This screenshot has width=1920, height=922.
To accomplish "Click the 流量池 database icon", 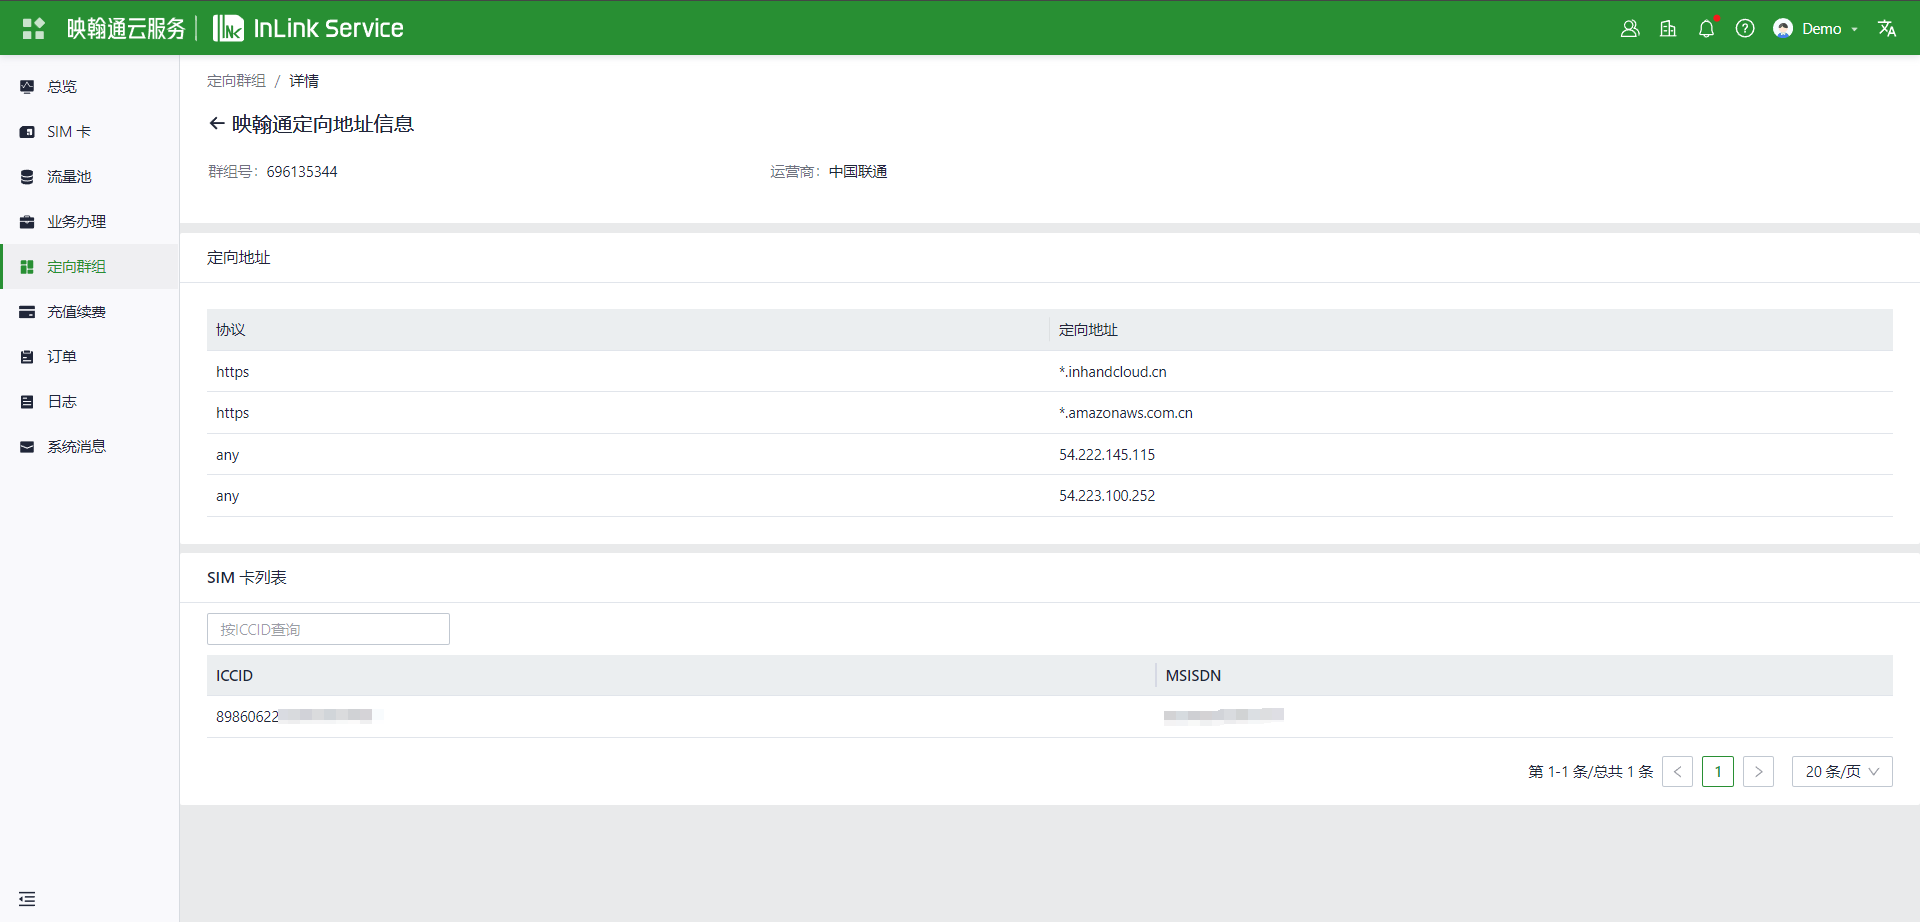I will click(x=27, y=177).
